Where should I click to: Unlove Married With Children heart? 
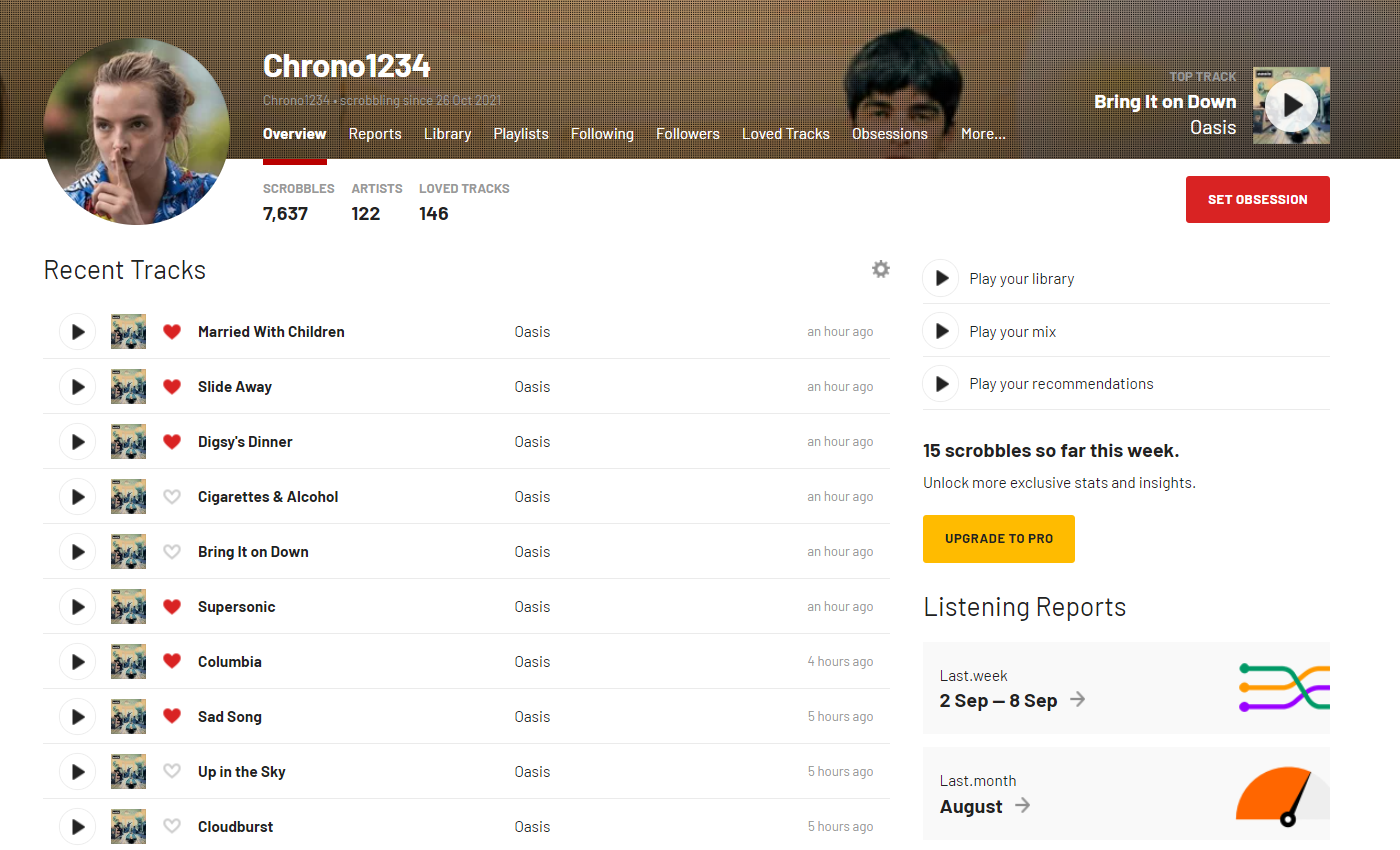click(172, 332)
